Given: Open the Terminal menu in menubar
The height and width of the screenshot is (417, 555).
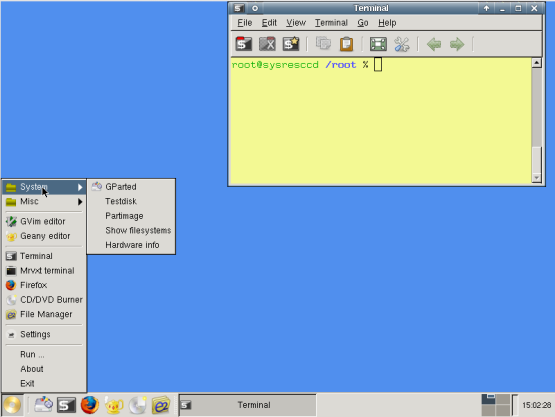Looking at the screenshot, I should pyautogui.click(x=331, y=23).
